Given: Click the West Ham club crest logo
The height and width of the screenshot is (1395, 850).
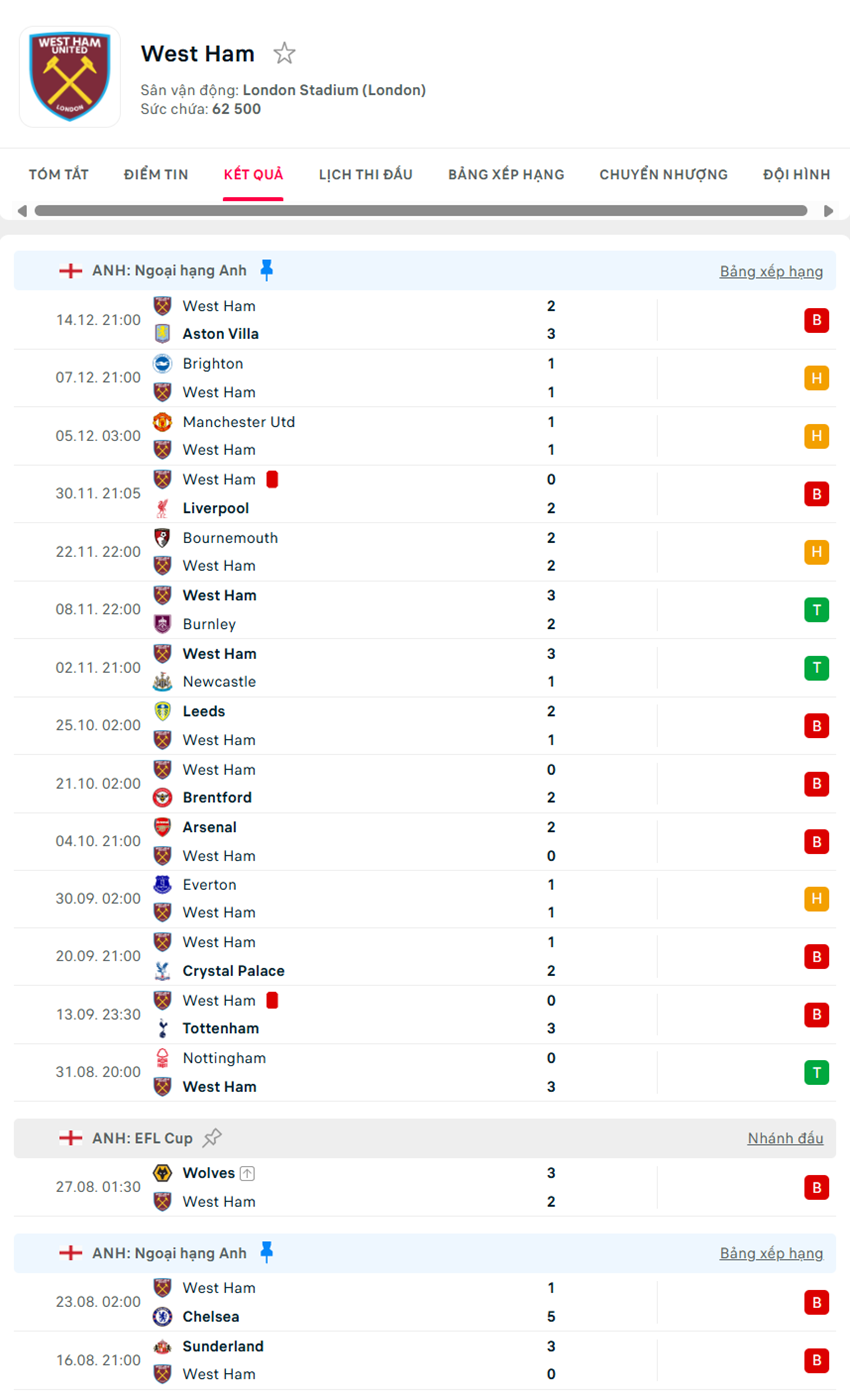Looking at the screenshot, I should pyautogui.click(x=70, y=77).
